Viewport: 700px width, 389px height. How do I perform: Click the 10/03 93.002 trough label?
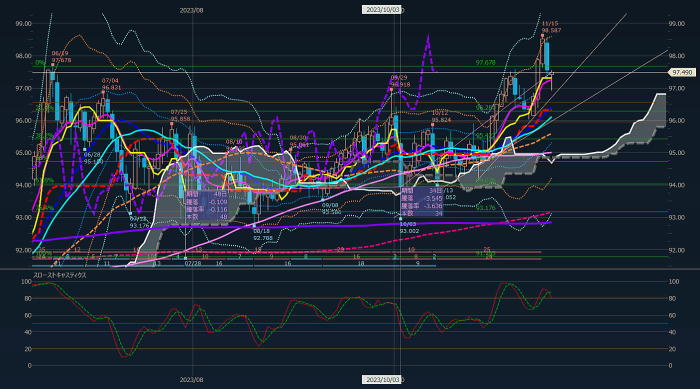[x=409, y=227]
